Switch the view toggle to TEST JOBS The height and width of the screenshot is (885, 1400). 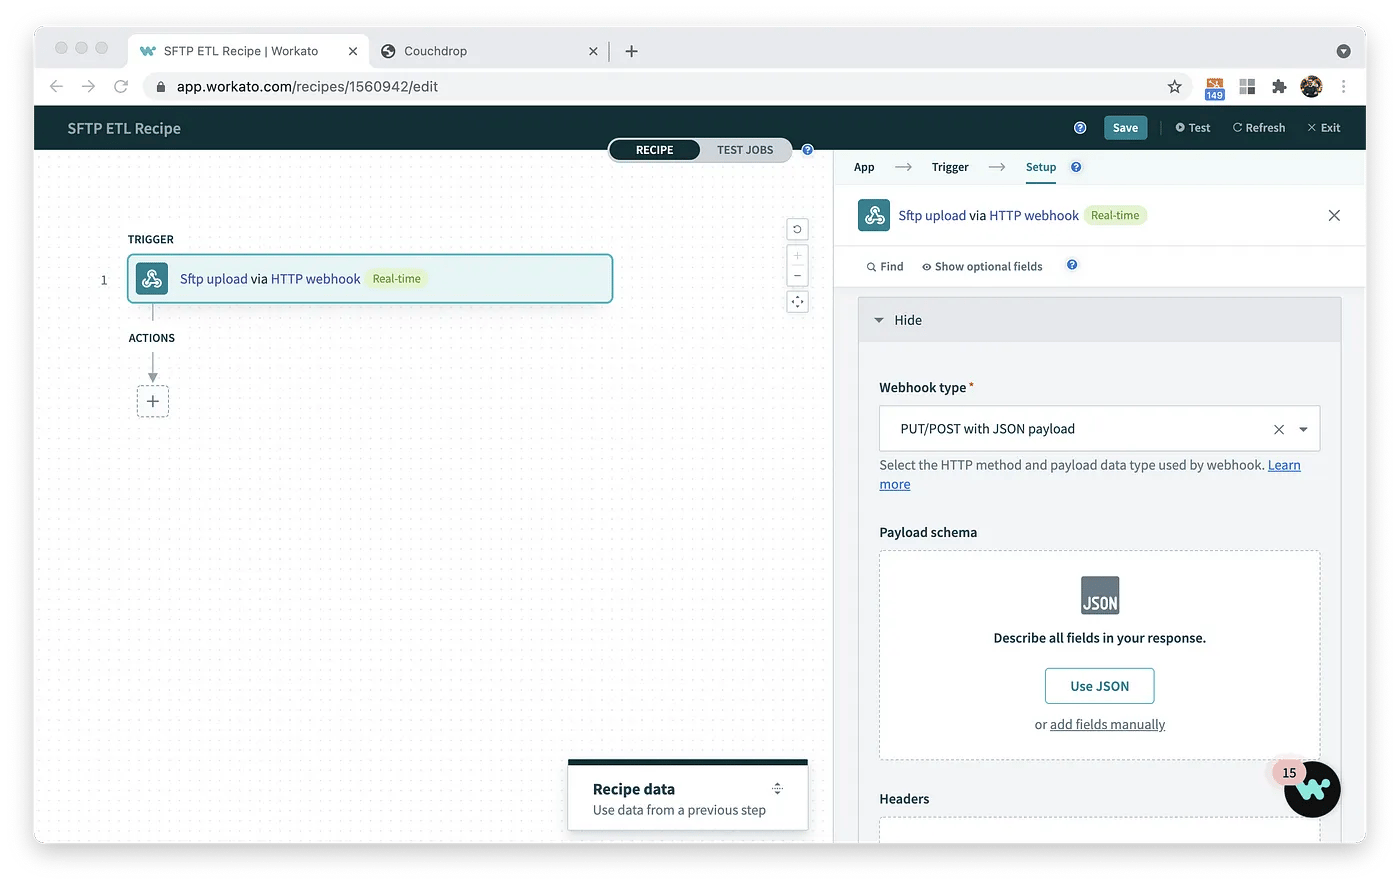[x=745, y=149]
